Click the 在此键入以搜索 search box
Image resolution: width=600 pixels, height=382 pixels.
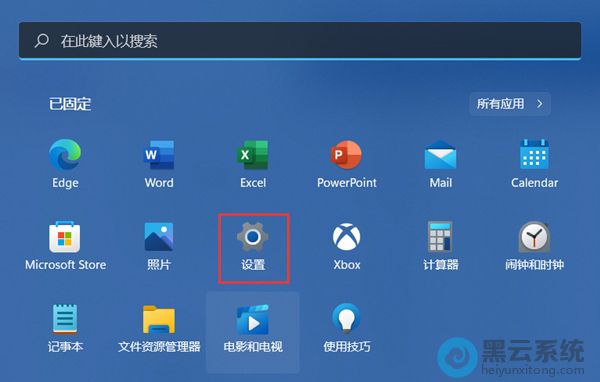300,41
